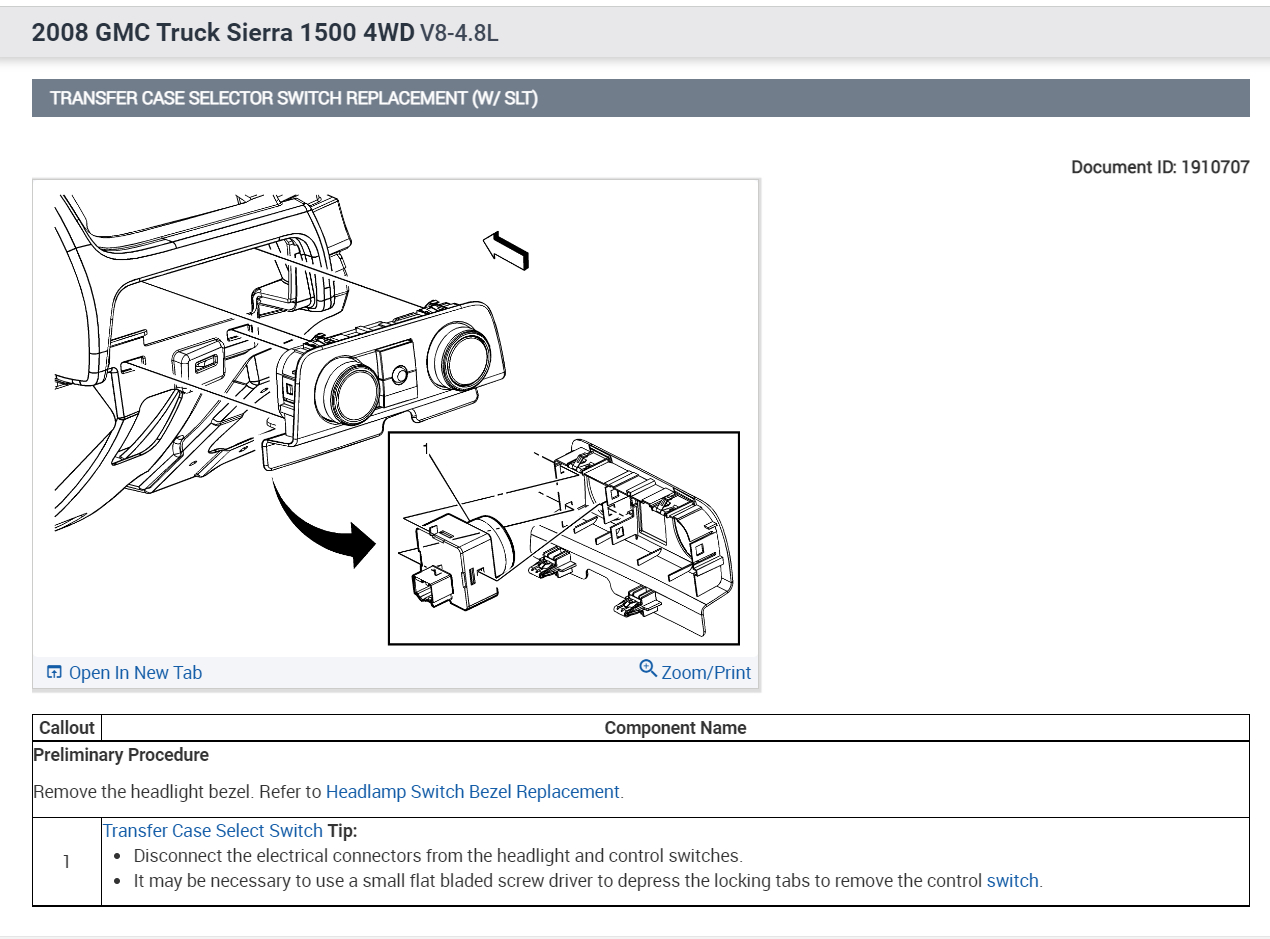Click the Callout column header
The height and width of the screenshot is (939, 1270).
click(67, 728)
